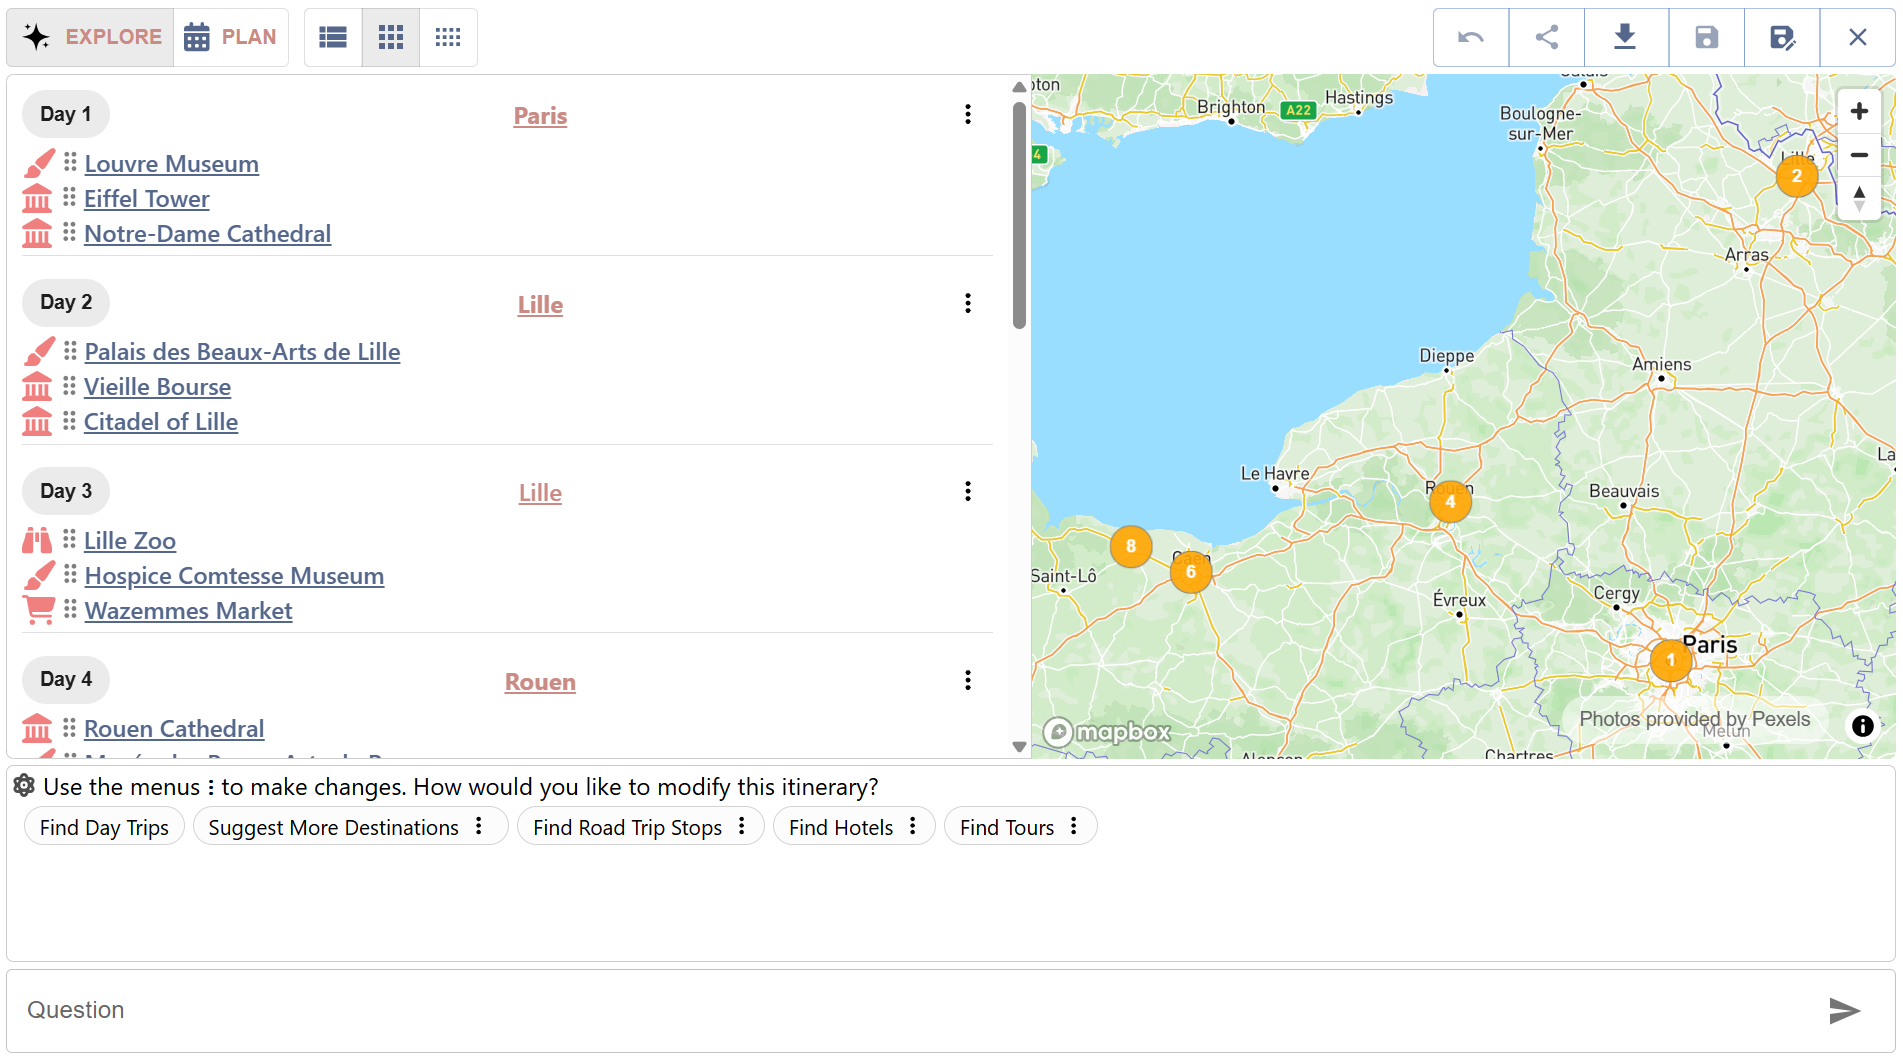Expand the Find Tours options menu
The image size is (1903, 1061).
click(1073, 826)
